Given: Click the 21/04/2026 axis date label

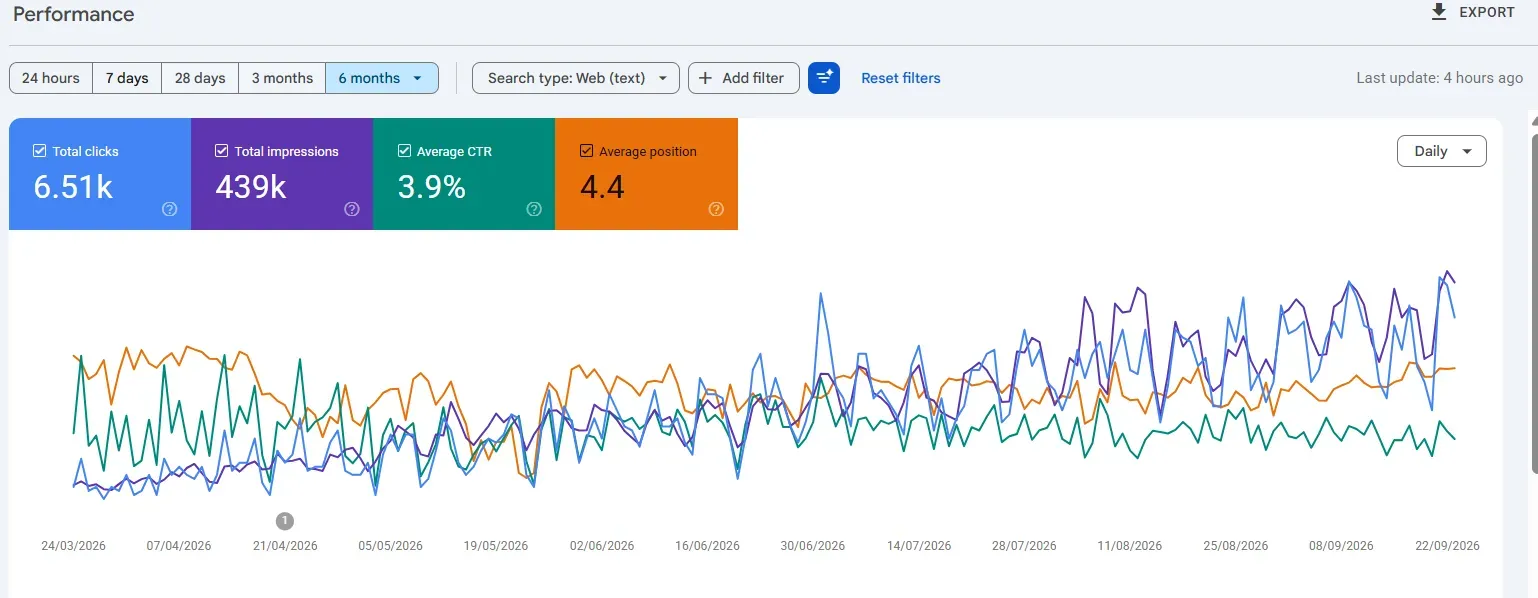Looking at the screenshot, I should pos(285,546).
